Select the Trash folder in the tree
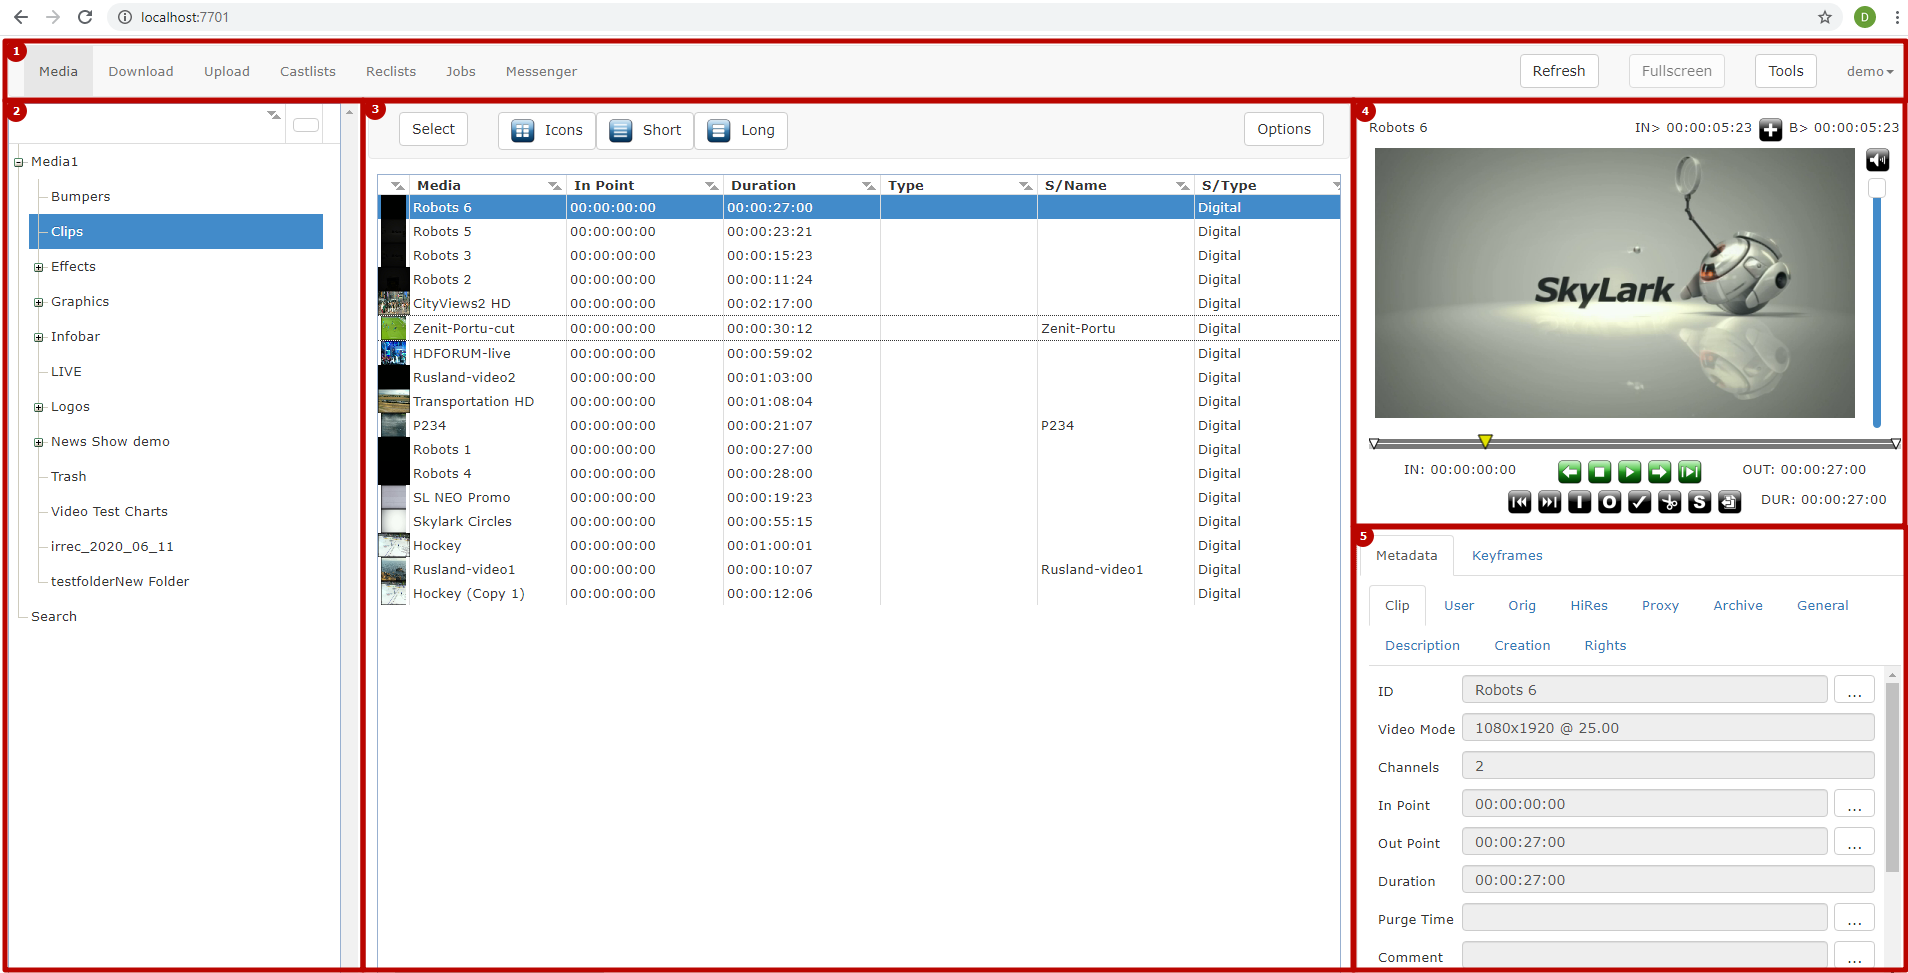Image resolution: width=1908 pixels, height=973 pixels. (x=69, y=477)
